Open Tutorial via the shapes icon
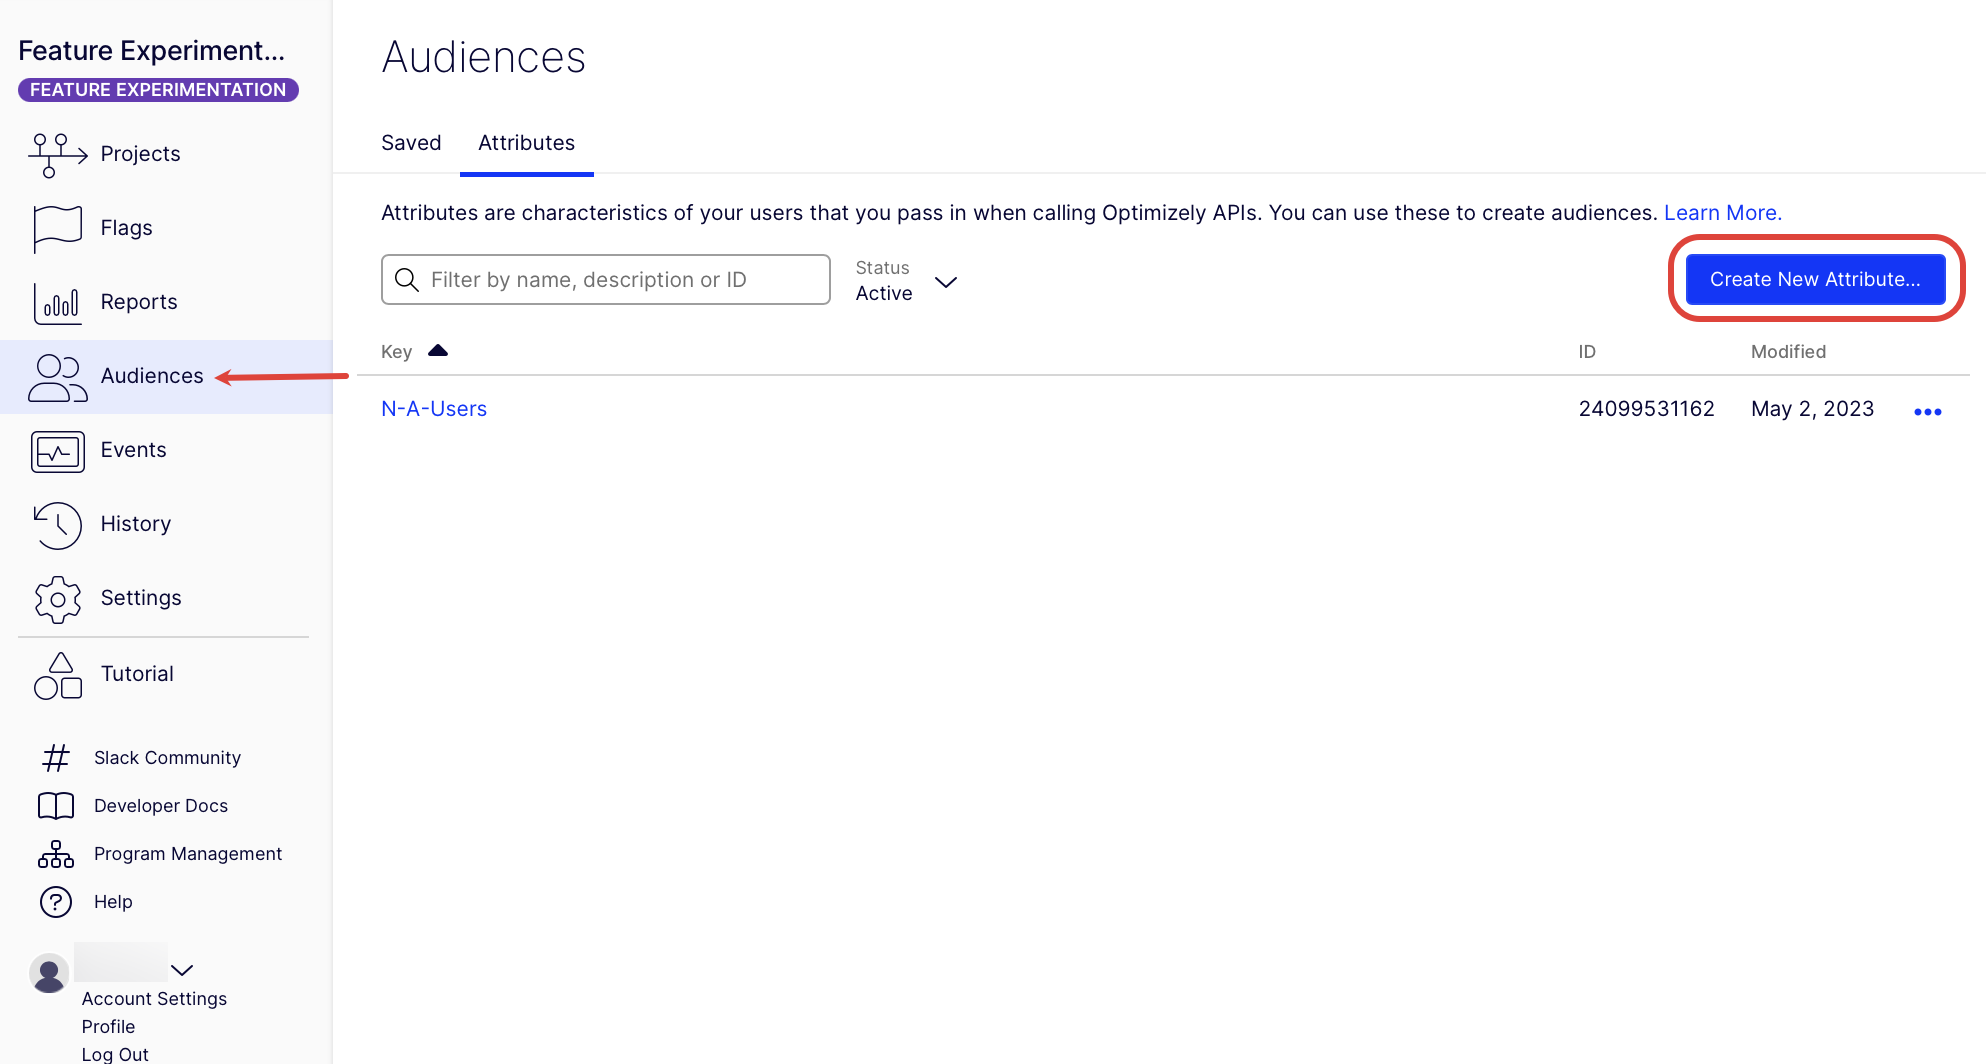 pos(57,676)
